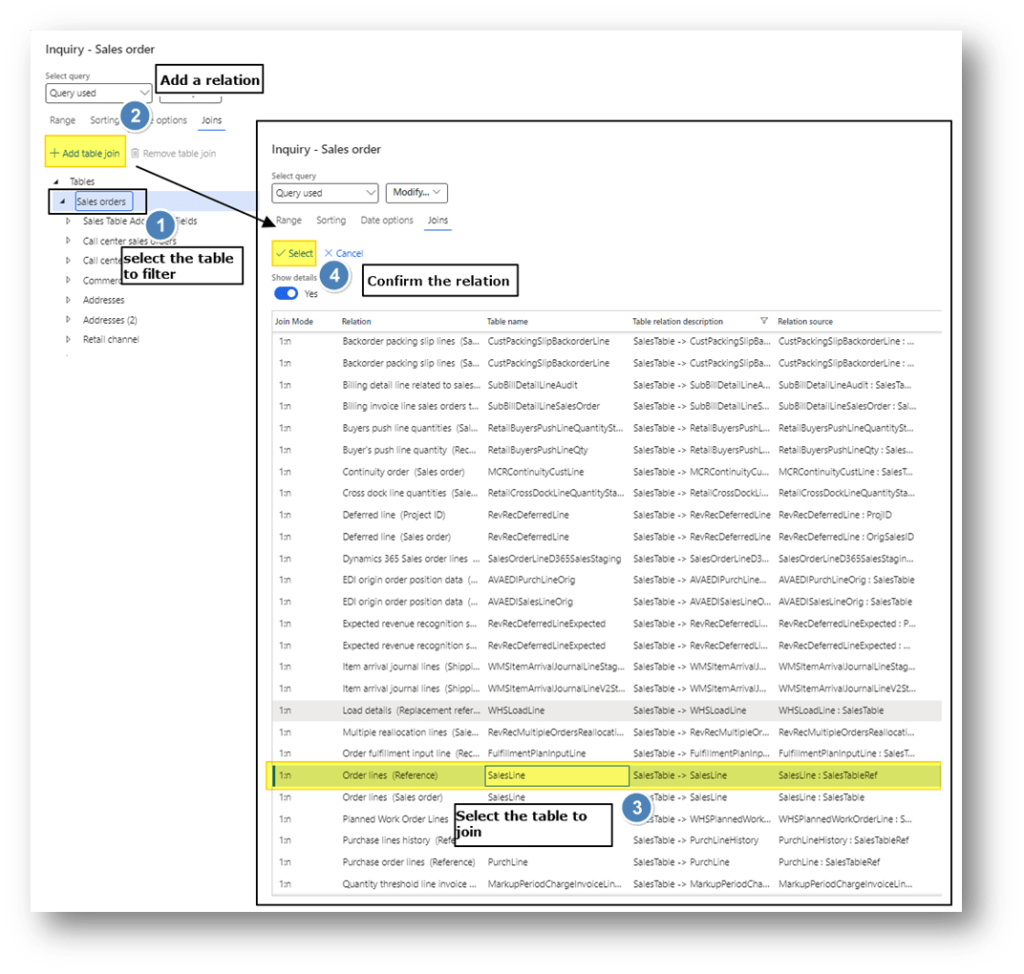Image resolution: width=1024 pixels, height=974 pixels.
Task: Click the plus icon on Add table join
Action: point(55,153)
